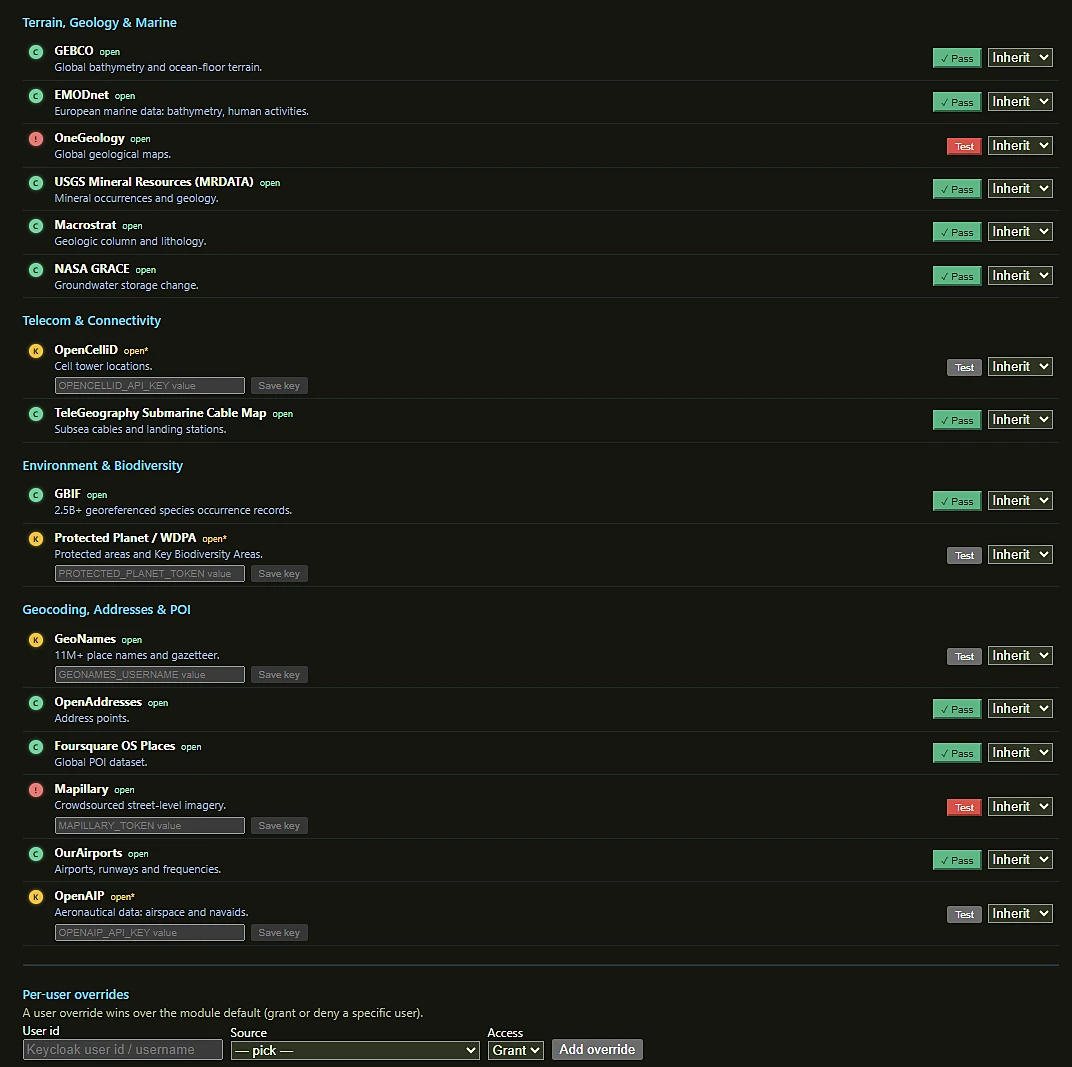Click the Pass button for OpenAddresses

[x=957, y=710]
